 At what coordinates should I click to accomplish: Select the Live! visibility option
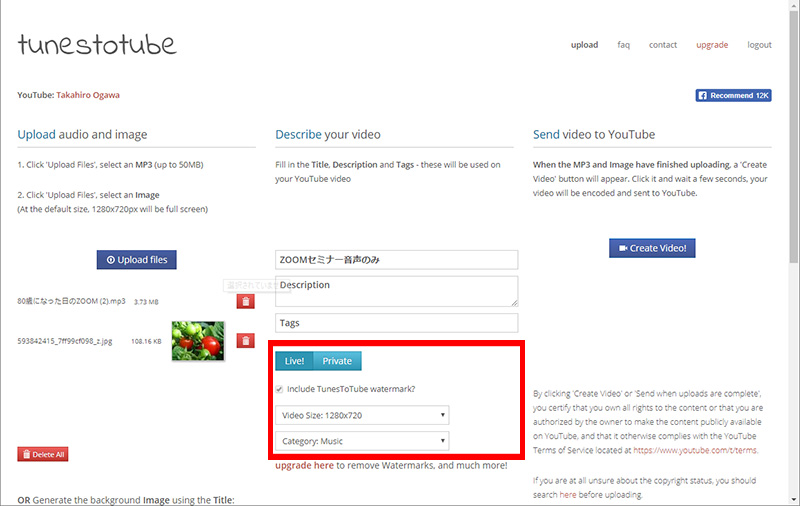point(295,361)
